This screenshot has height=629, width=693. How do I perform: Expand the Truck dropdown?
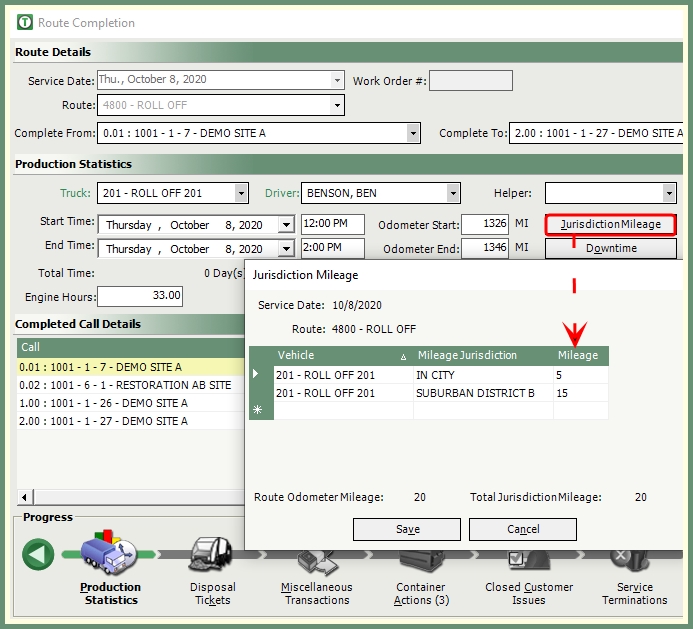coord(241,193)
